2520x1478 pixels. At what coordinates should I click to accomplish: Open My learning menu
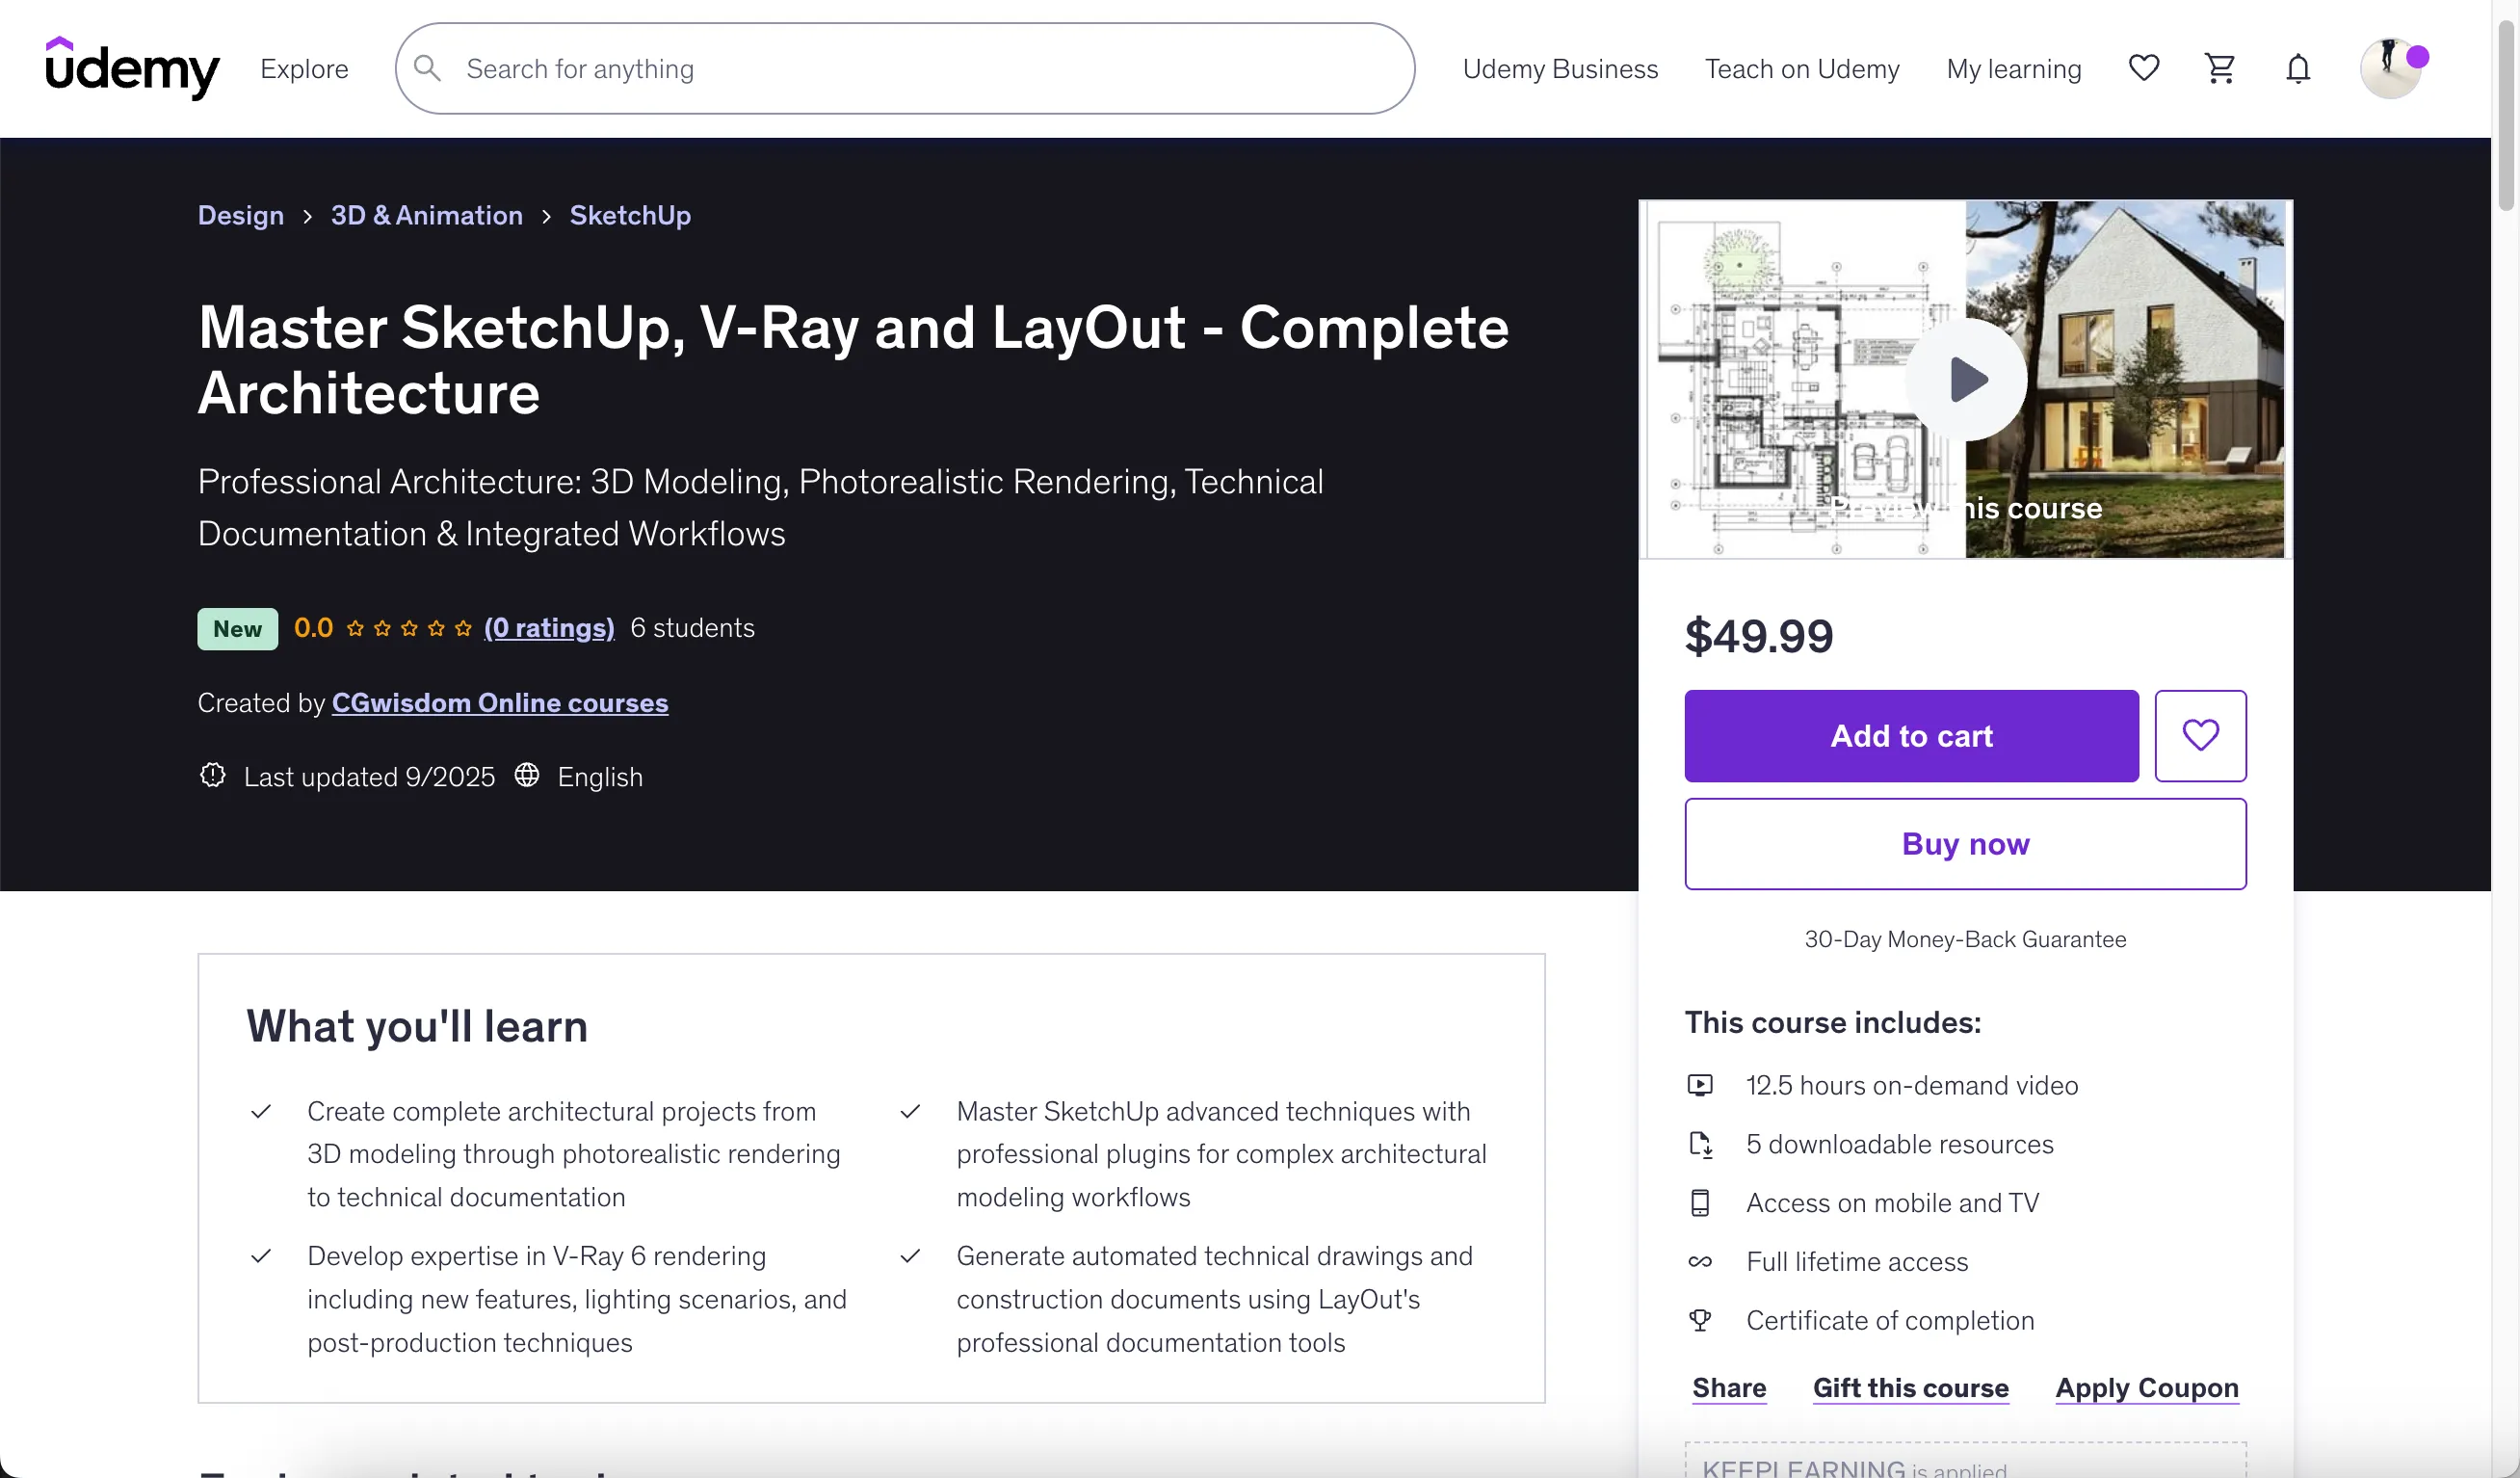2013,68
